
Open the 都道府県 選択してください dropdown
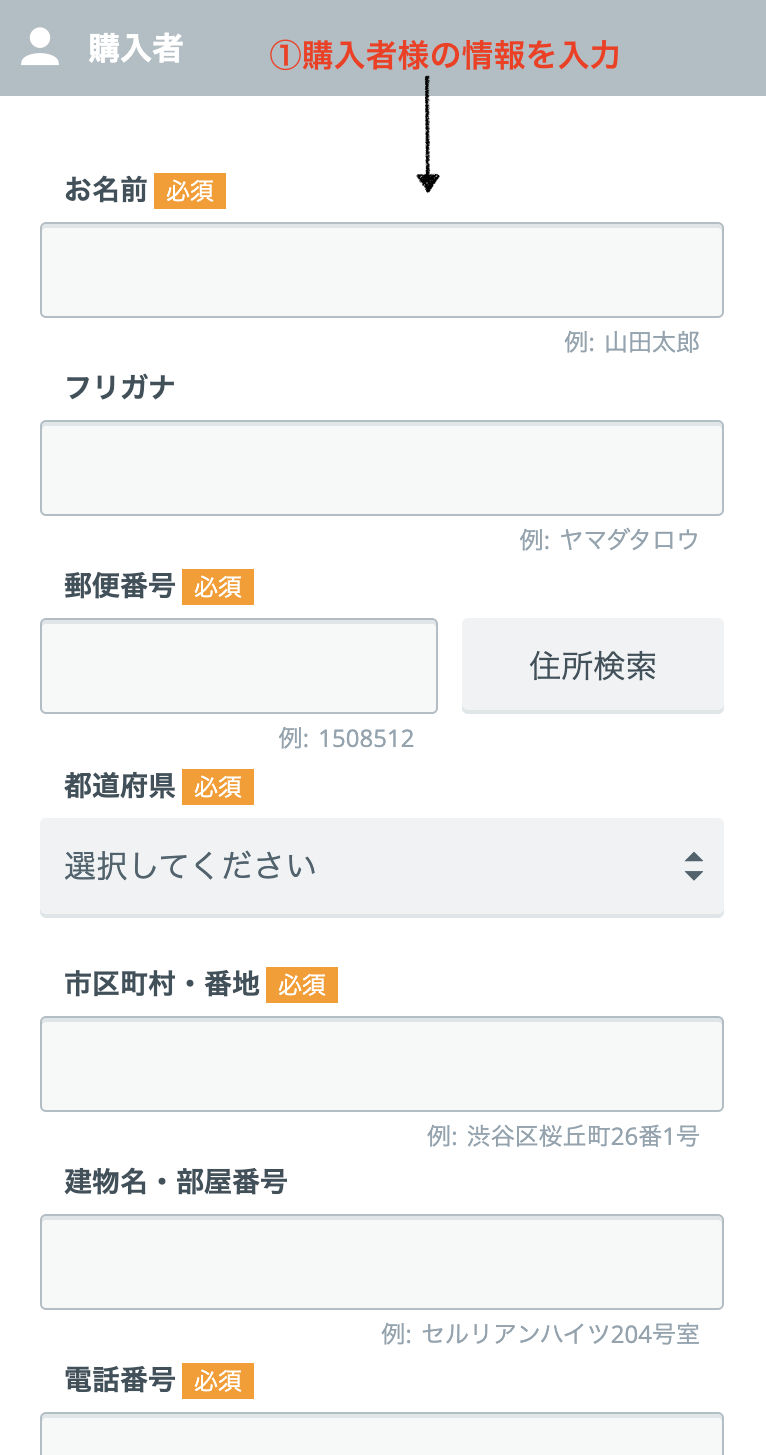point(381,866)
